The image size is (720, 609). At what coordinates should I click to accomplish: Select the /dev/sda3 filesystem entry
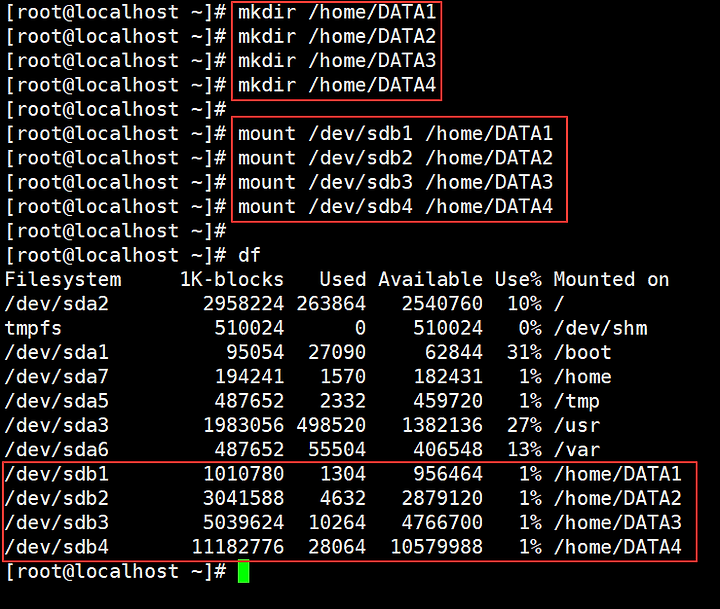(56, 426)
